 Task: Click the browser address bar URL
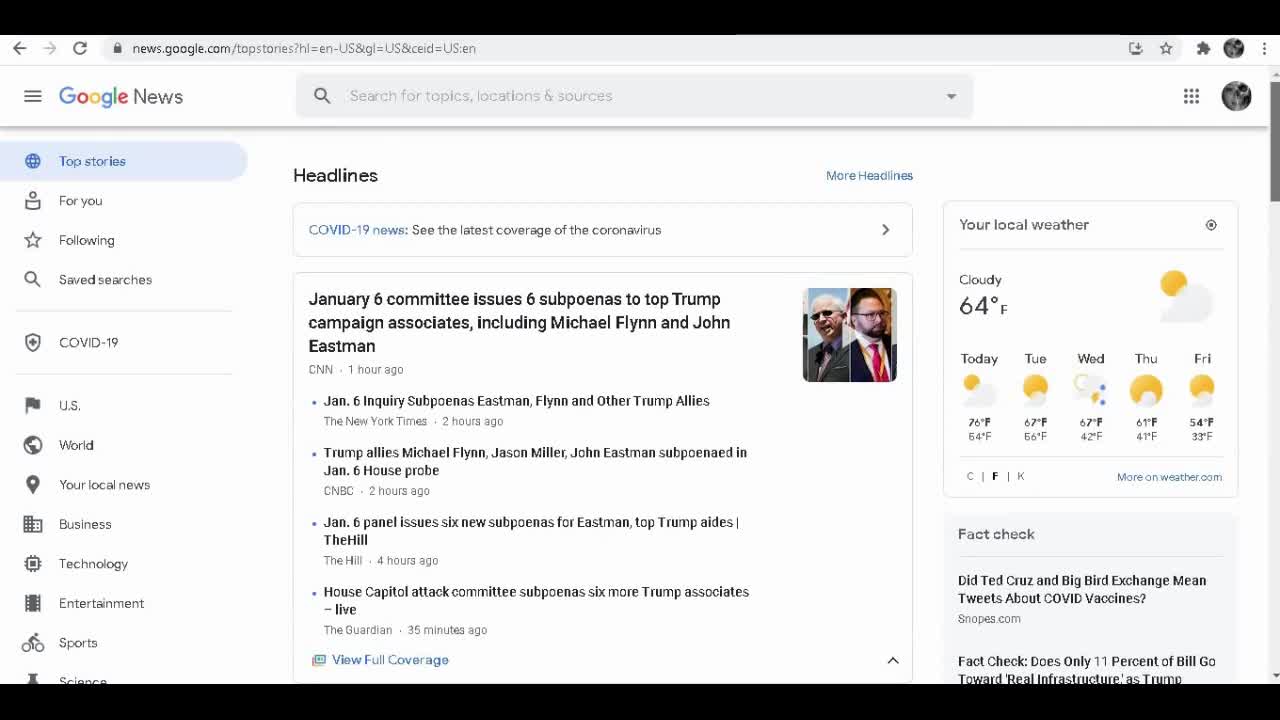(304, 48)
